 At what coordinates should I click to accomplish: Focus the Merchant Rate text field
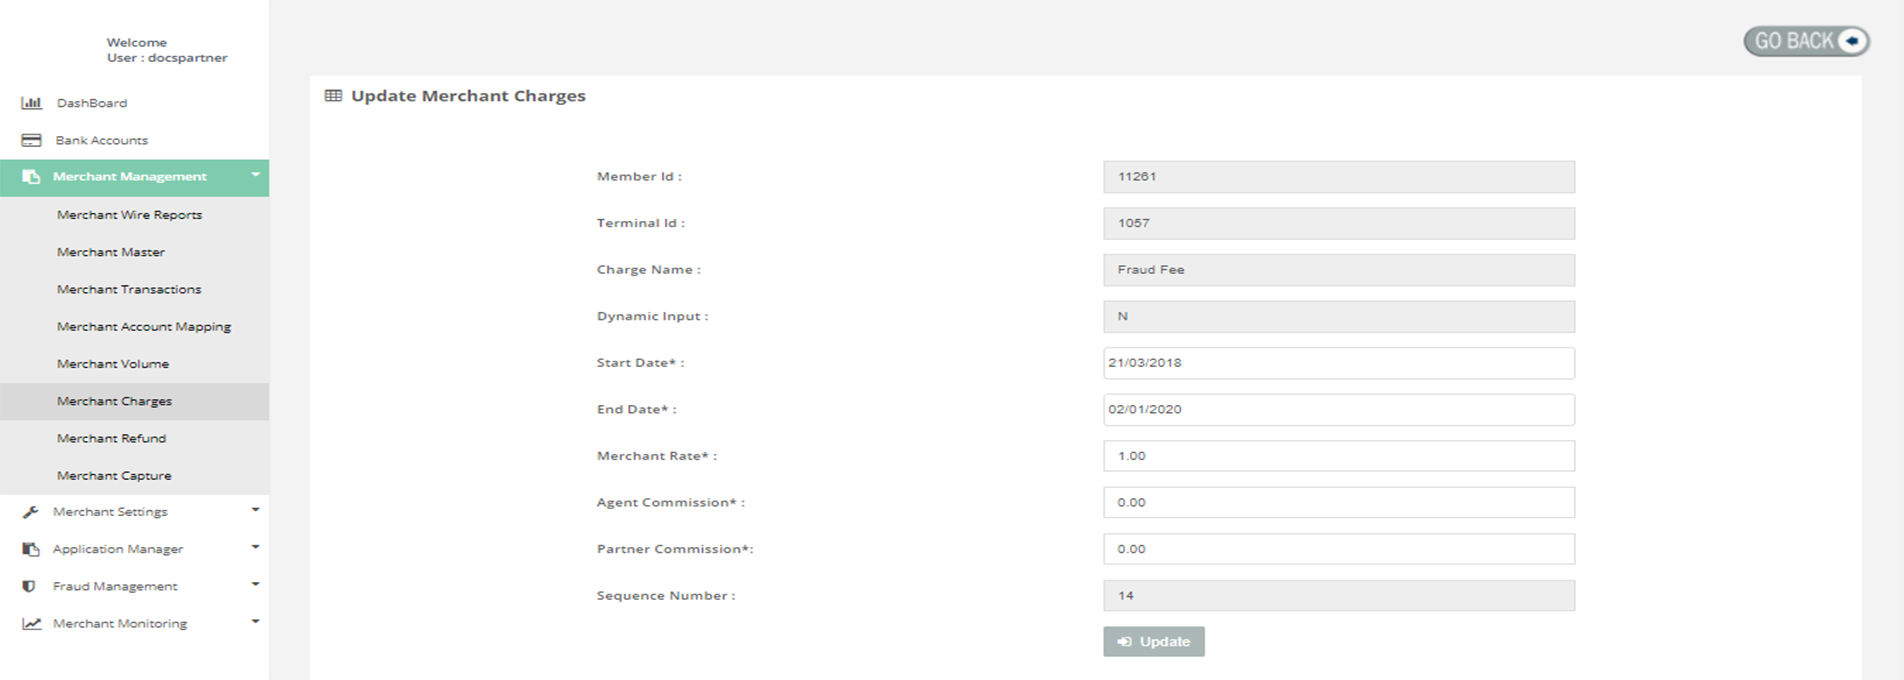pyautogui.click(x=1338, y=456)
